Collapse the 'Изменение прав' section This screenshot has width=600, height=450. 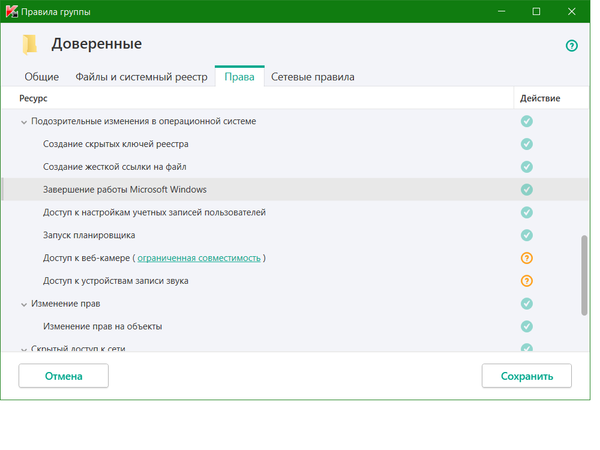[24, 304]
